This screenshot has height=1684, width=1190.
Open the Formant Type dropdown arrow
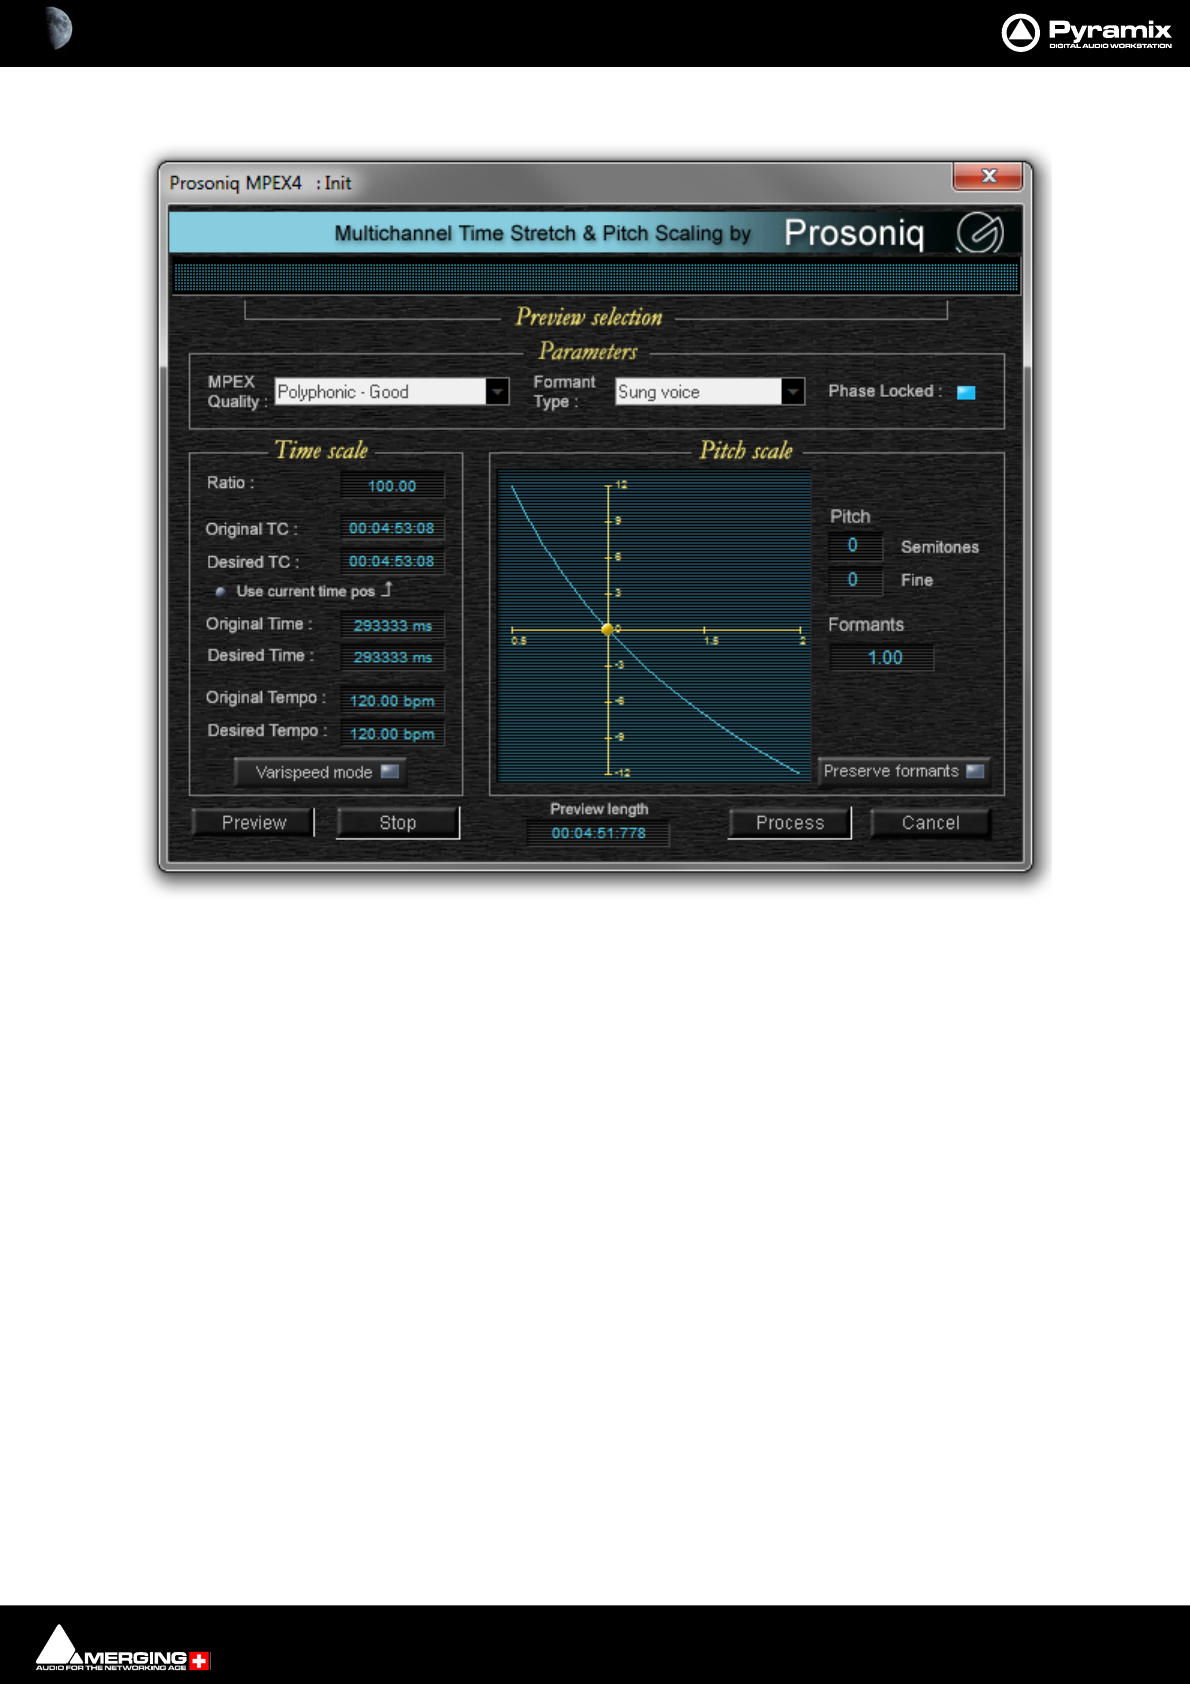click(x=793, y=391)
